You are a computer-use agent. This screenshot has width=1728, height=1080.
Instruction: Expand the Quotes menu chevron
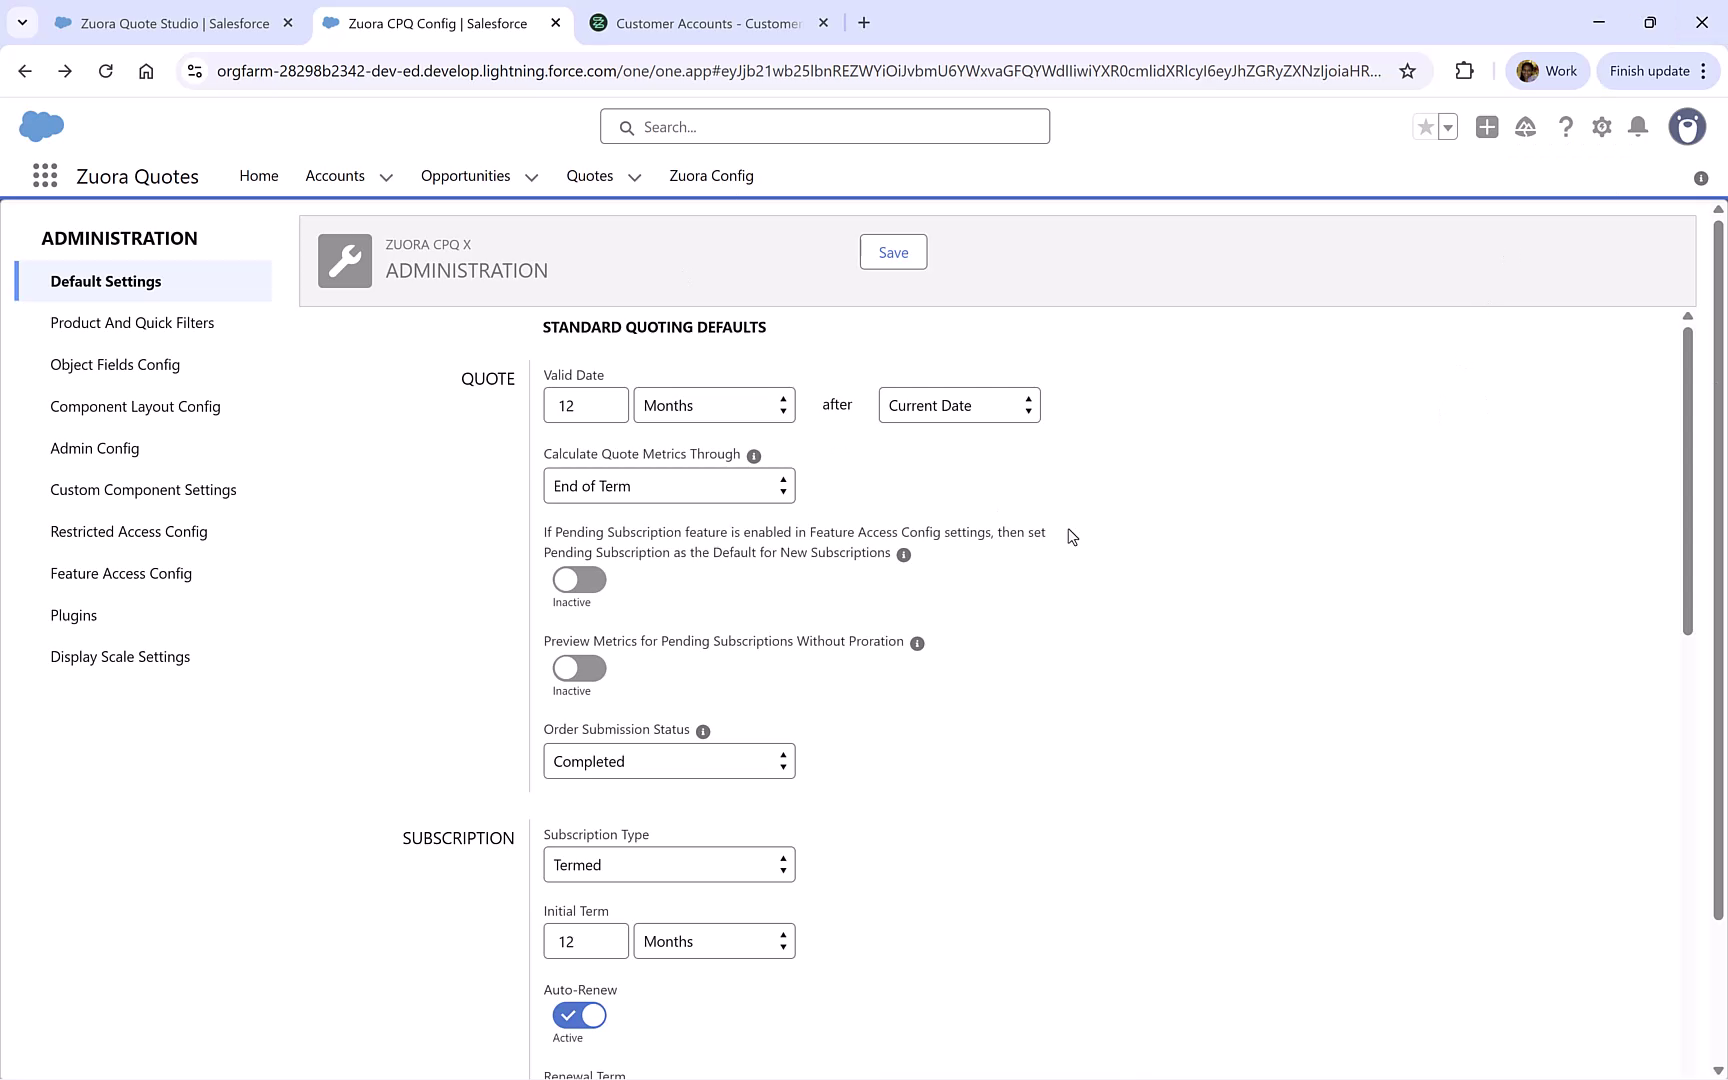coord(634,177)
